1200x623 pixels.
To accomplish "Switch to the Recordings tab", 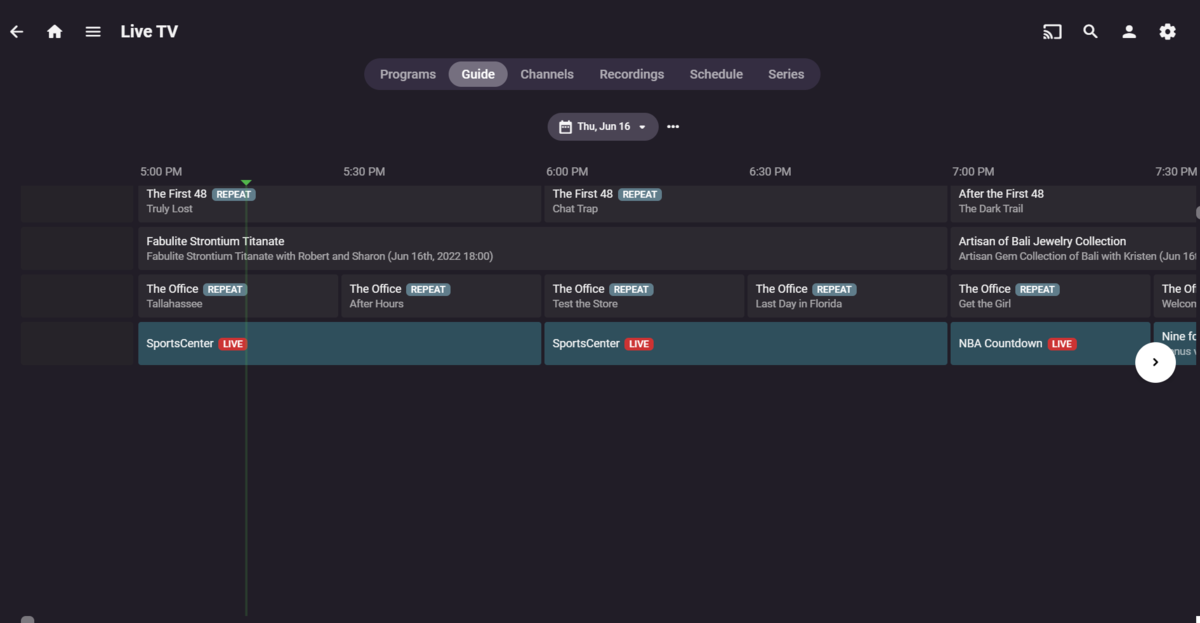I will point(632,74).
